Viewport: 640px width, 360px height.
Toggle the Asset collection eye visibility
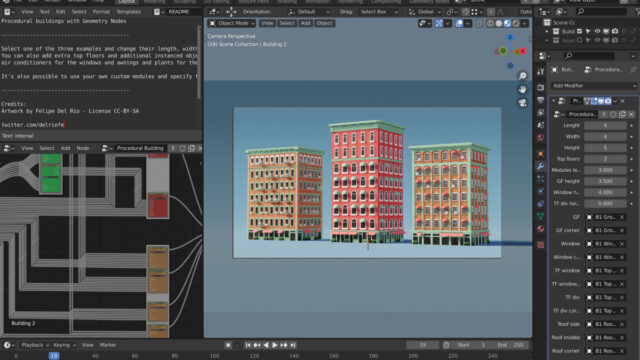click(x=597, y=40)
